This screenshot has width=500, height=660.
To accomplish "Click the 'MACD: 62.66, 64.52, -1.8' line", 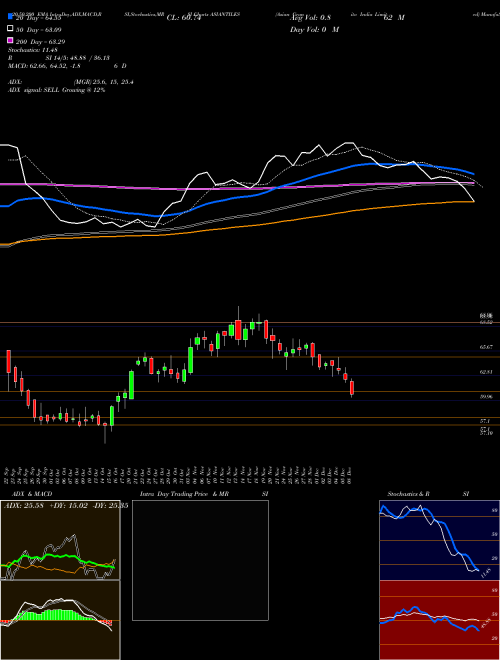I will tap(44, 66).
